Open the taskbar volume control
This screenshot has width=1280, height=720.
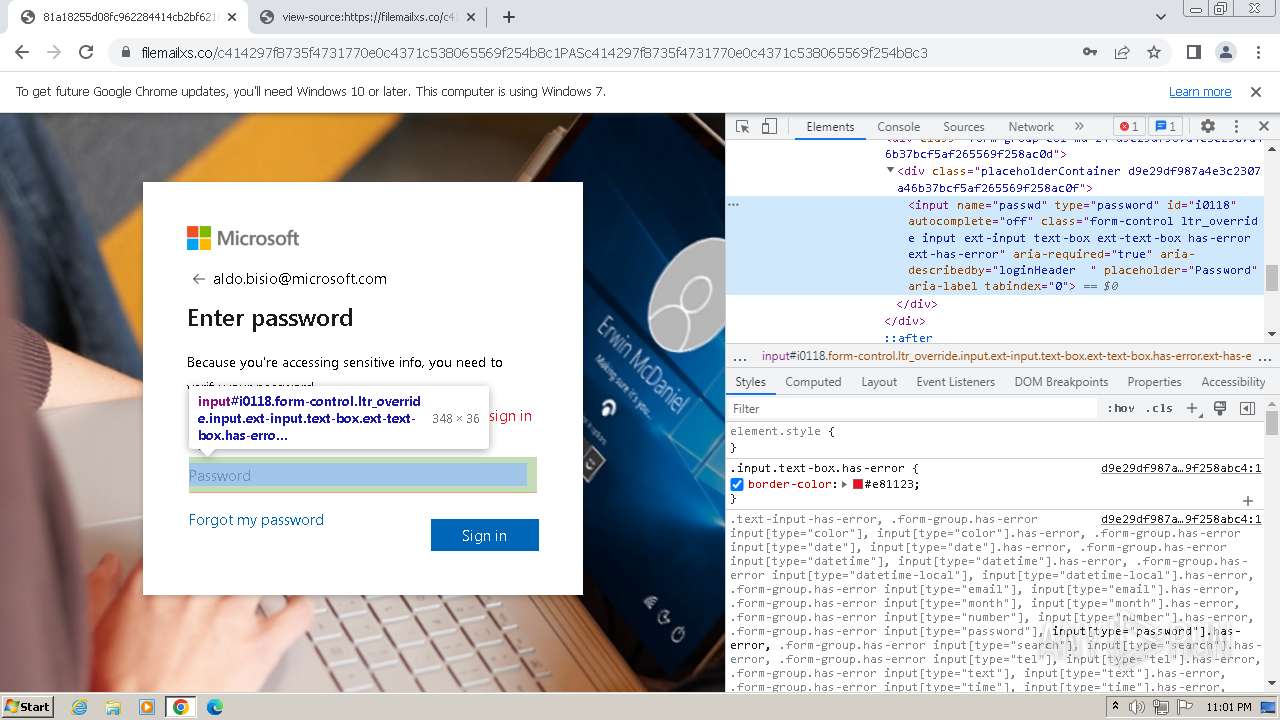point(1137,707)
